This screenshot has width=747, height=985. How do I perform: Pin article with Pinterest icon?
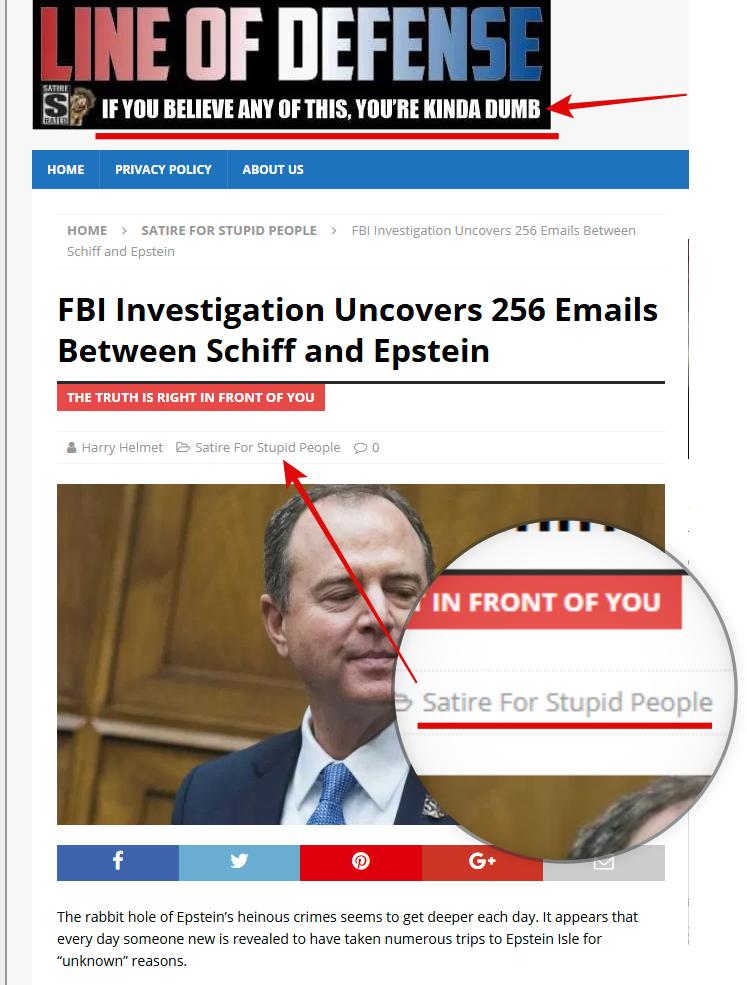pyautogui.click(x=361, y=863)
